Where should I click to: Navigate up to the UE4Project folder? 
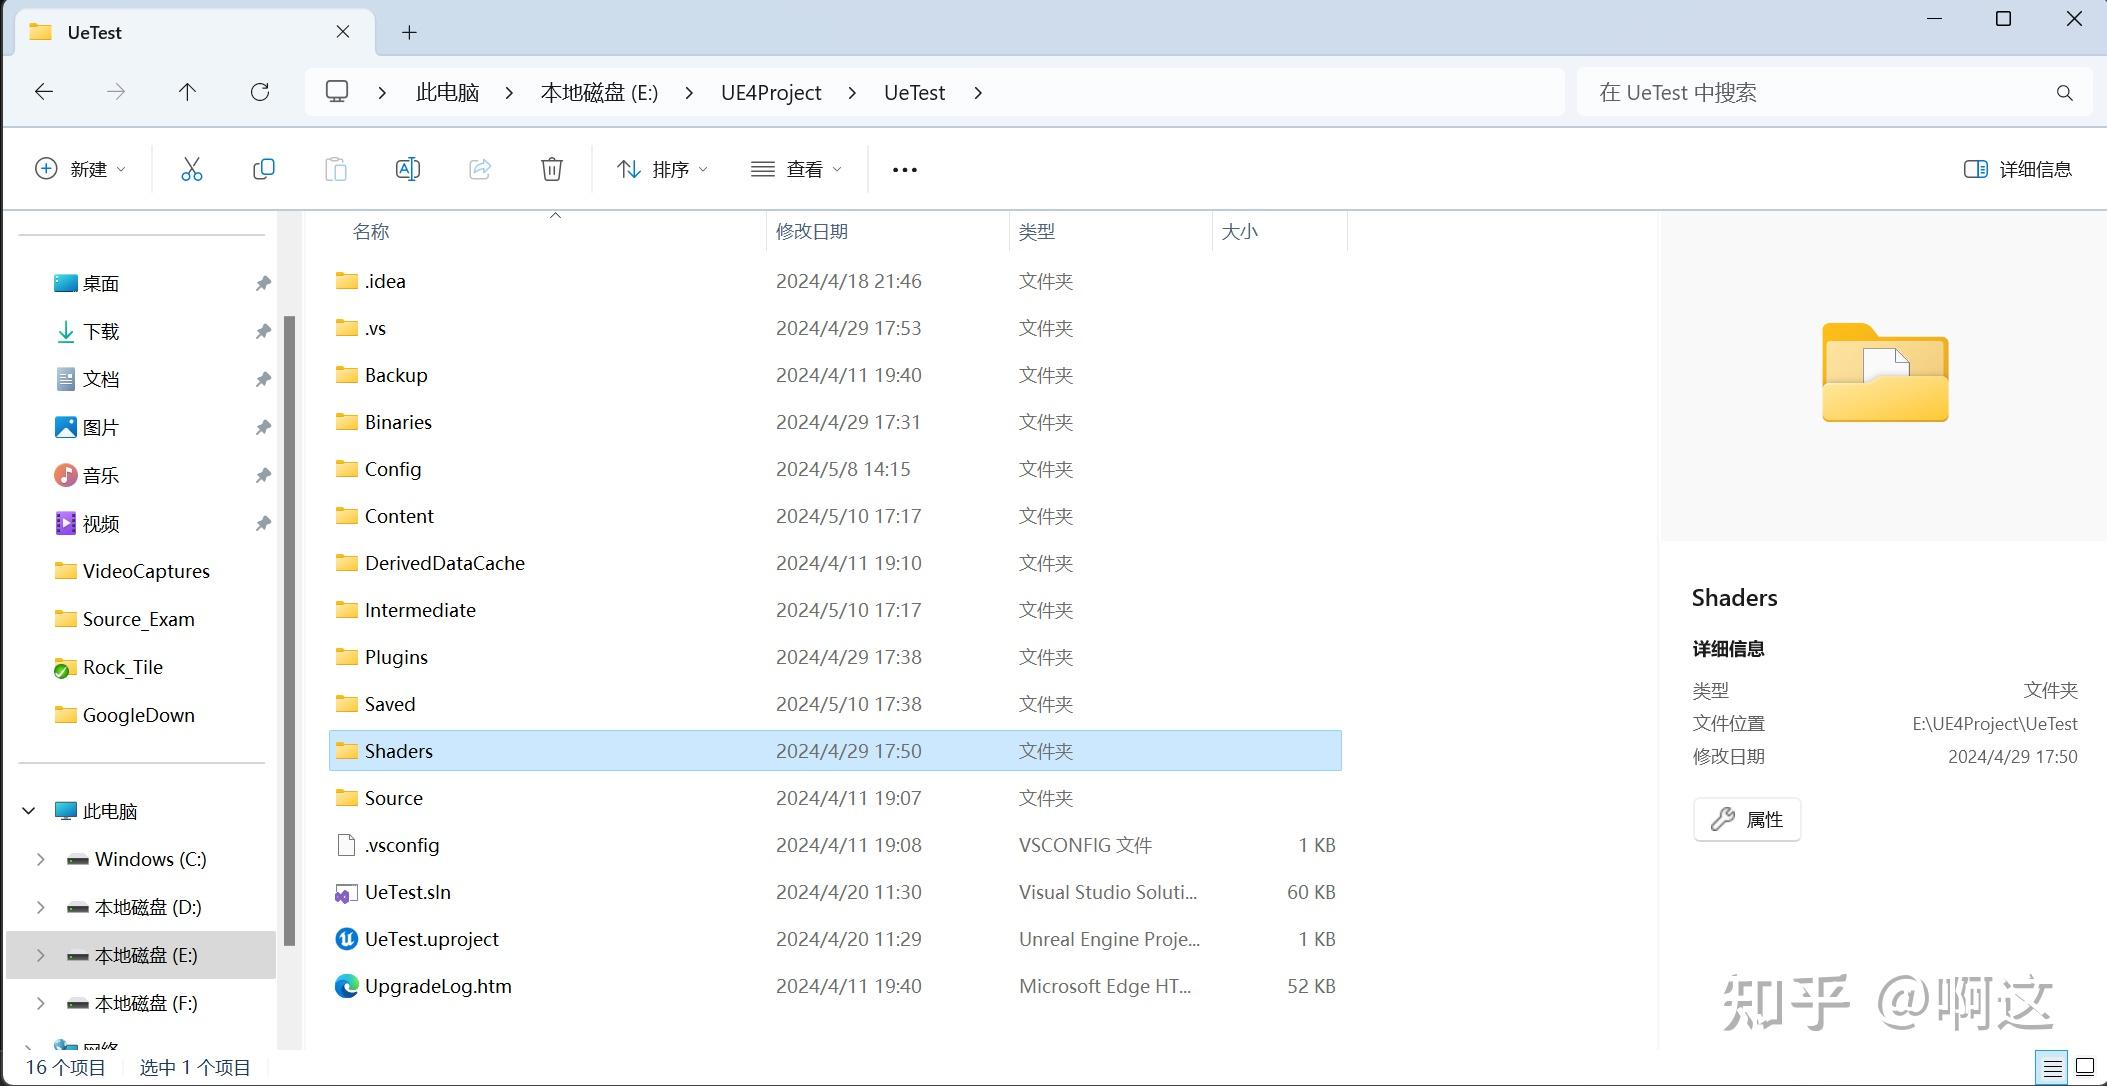[187, 91]
